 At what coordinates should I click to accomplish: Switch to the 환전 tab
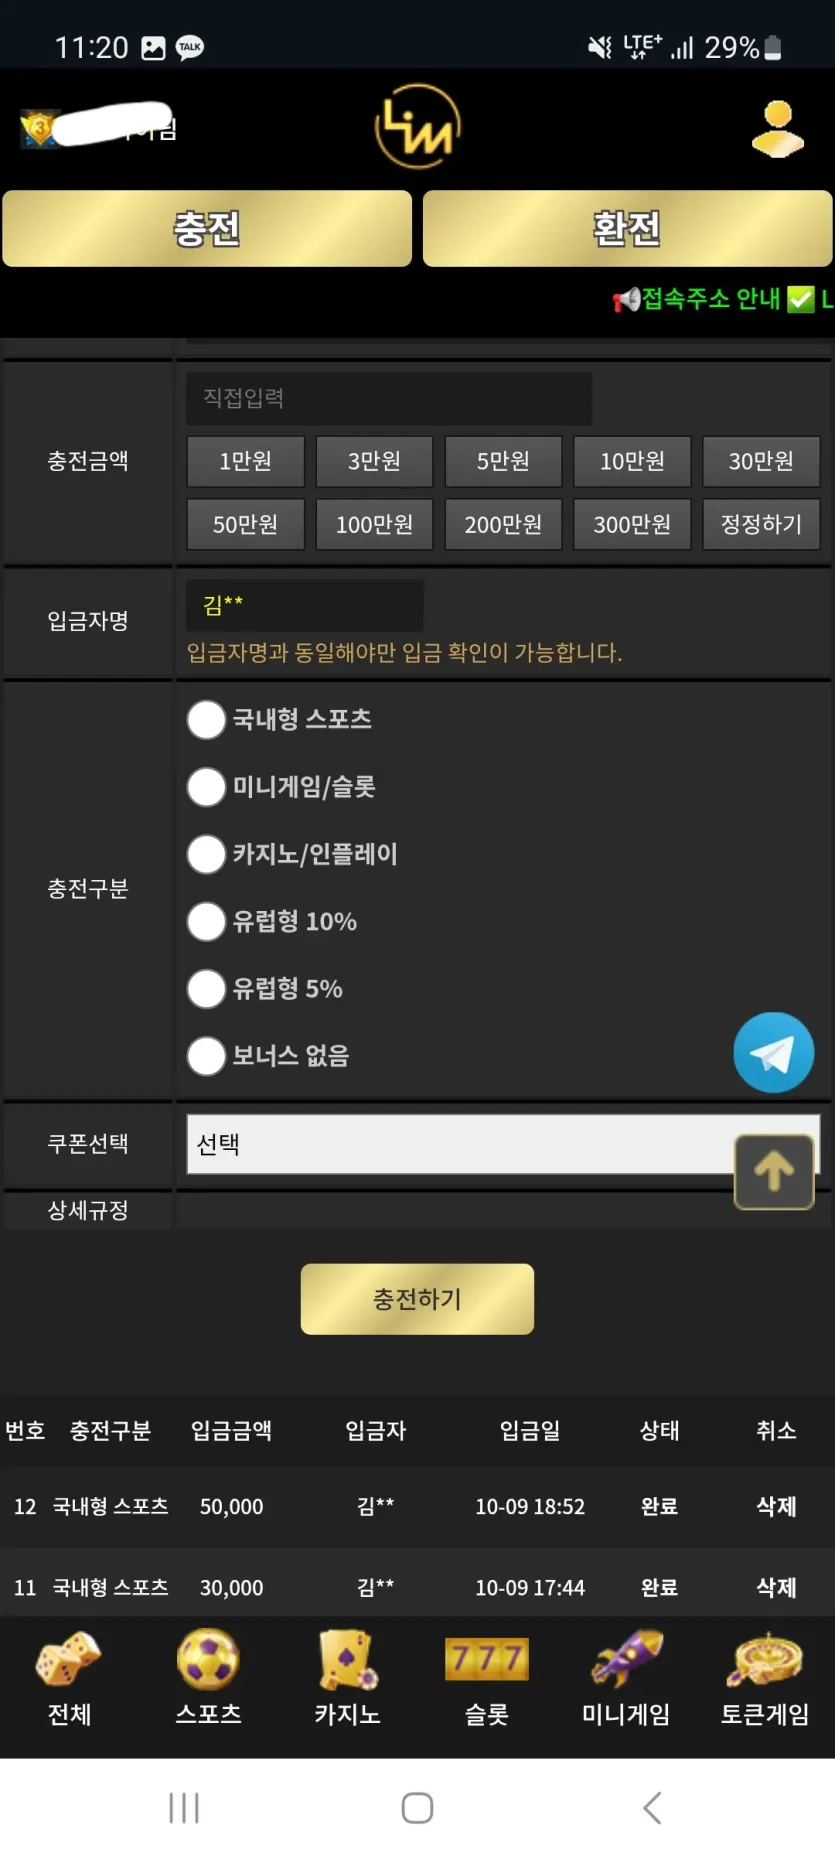(627, 228)
